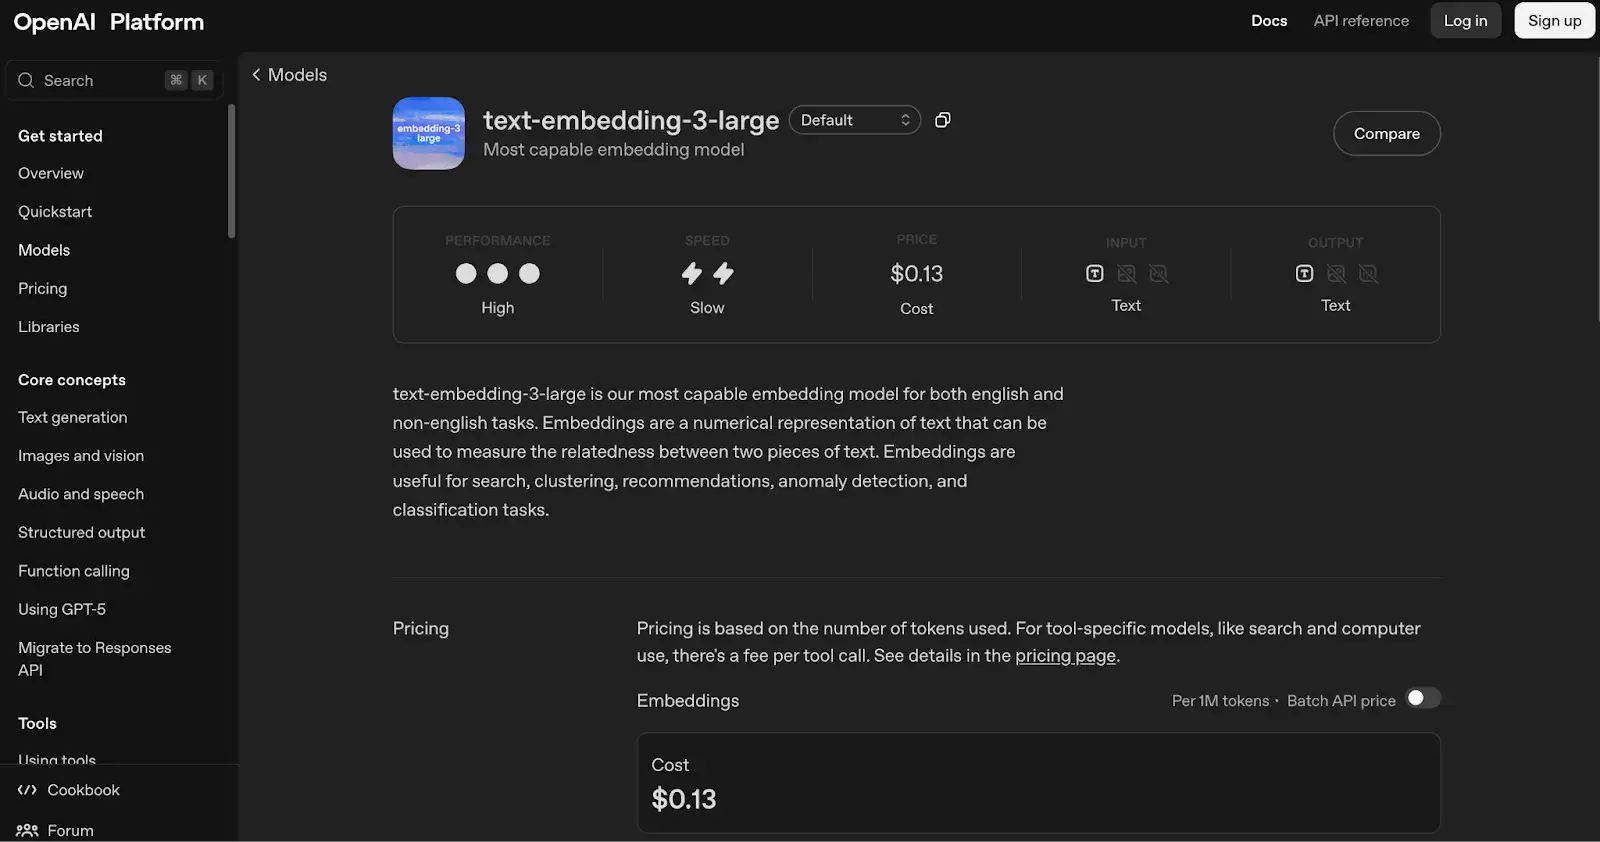Click the Input audio-unsupported icon
Viewport: 1600px width, 842px height.
point(1159,274)
